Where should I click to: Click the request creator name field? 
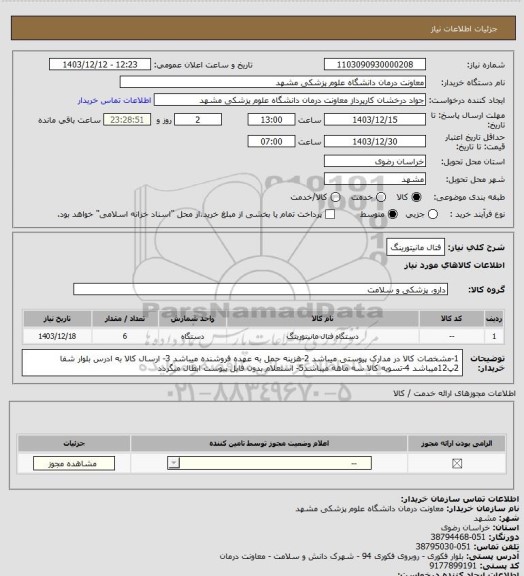click(x=290, y=100)
